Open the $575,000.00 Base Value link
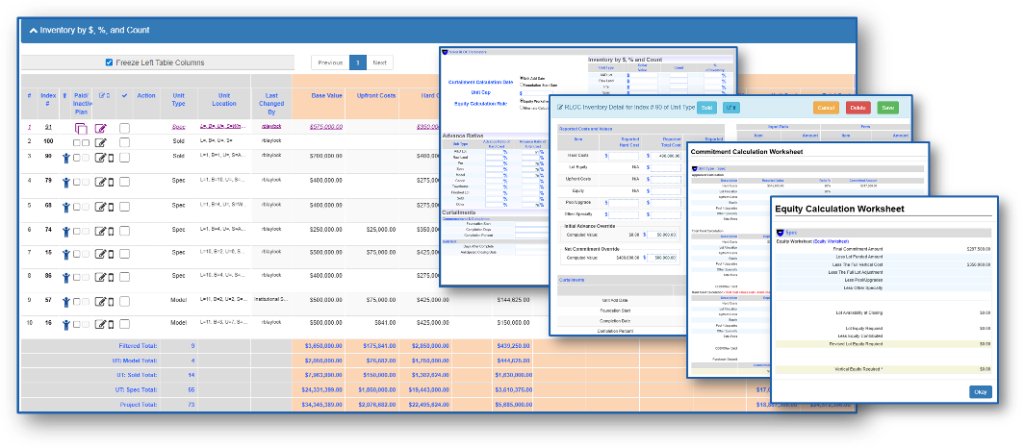 coord(327,127)
